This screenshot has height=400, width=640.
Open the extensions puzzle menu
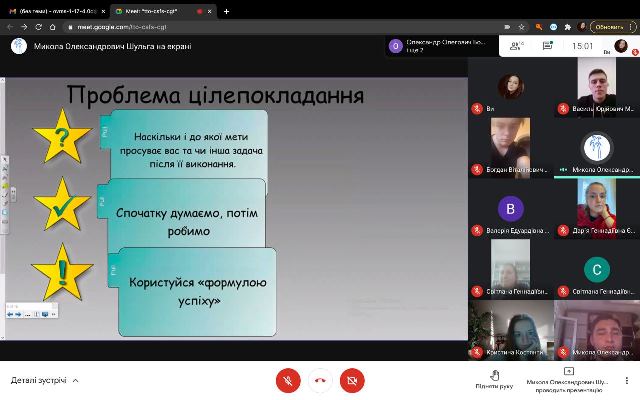coord(567,27)
